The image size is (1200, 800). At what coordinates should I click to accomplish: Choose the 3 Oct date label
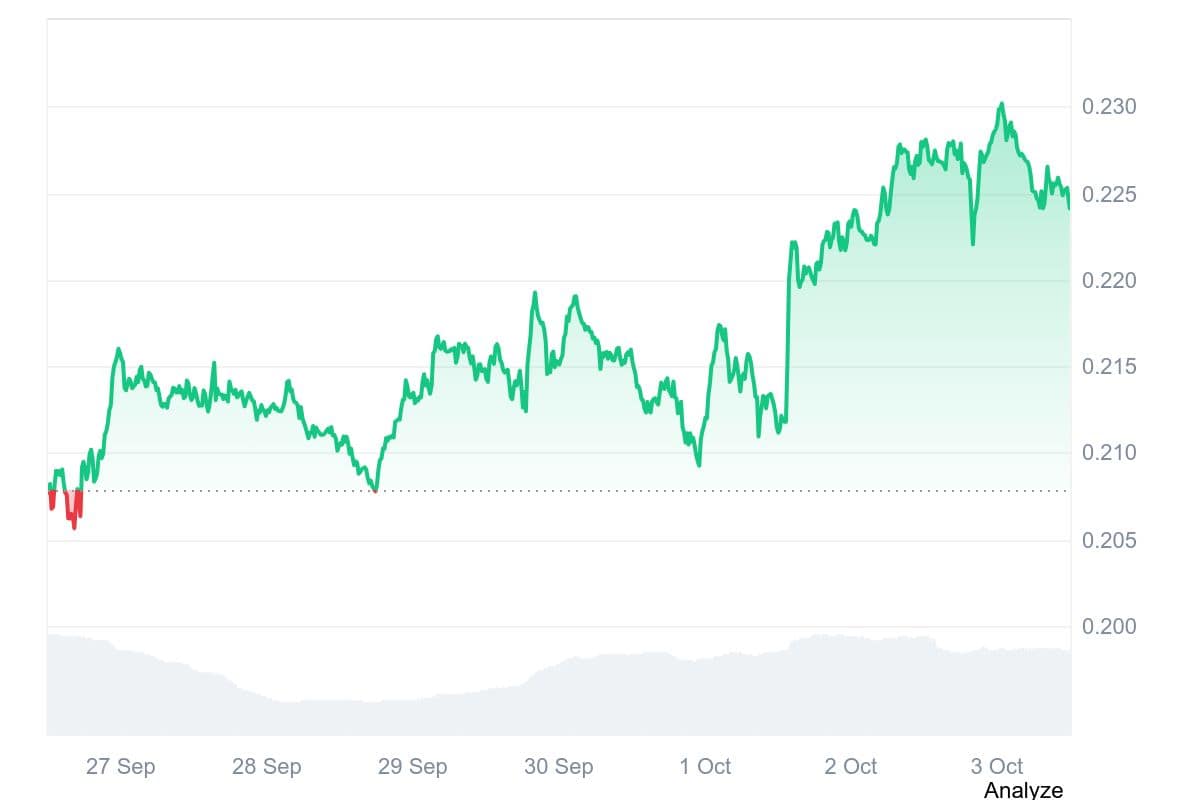click(x=997, y=767)
